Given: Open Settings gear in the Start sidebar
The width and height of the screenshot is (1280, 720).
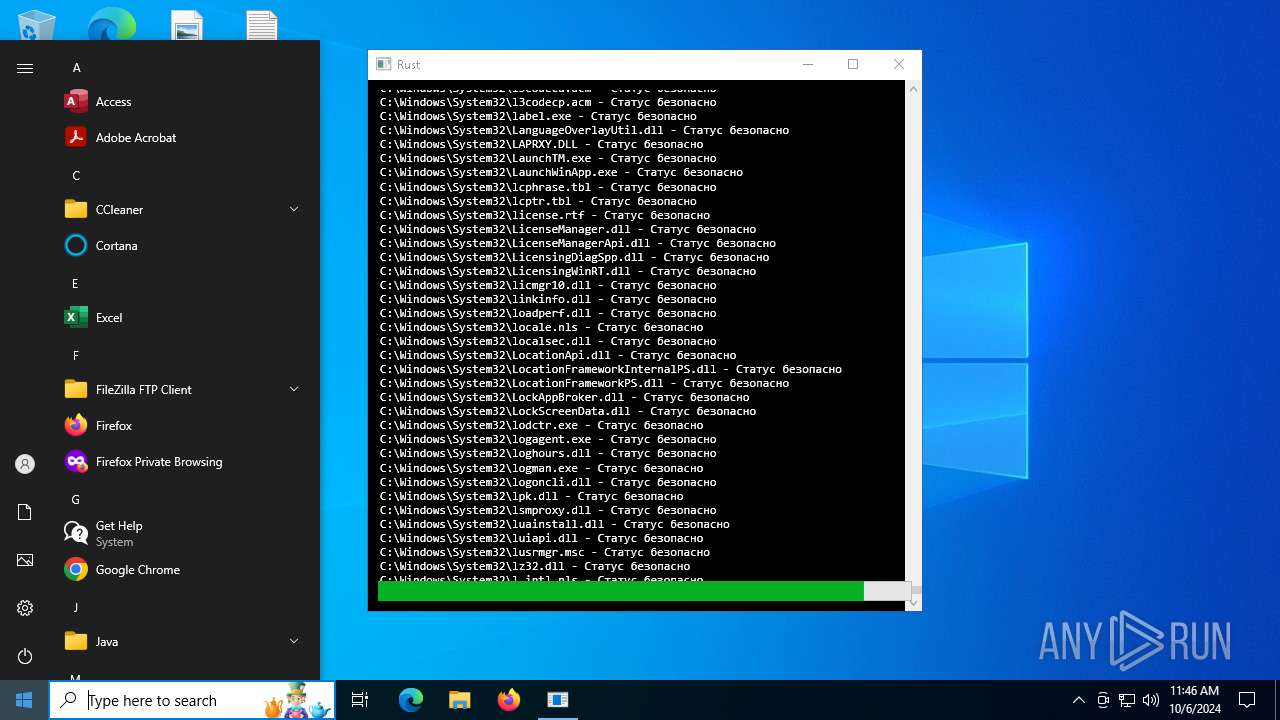Looking at the screenshot, I should click(25, 608).
